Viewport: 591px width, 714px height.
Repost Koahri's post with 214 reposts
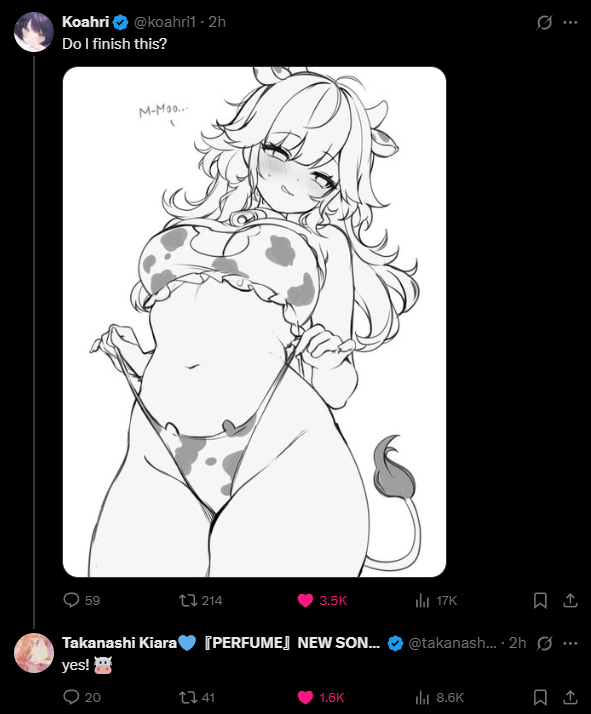pyautogui.click(x=200, y=601)
